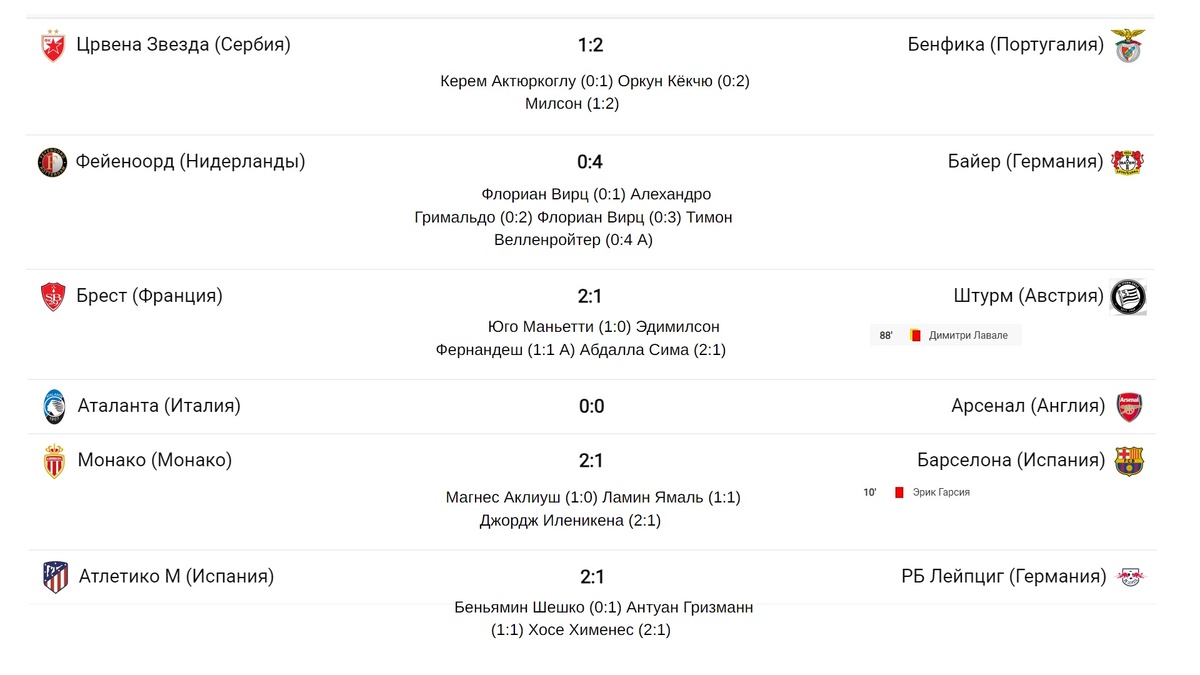Click Eric Garcia red card icon
The height and width of the screenshot is (675, 1200).
tap(899, 492)
